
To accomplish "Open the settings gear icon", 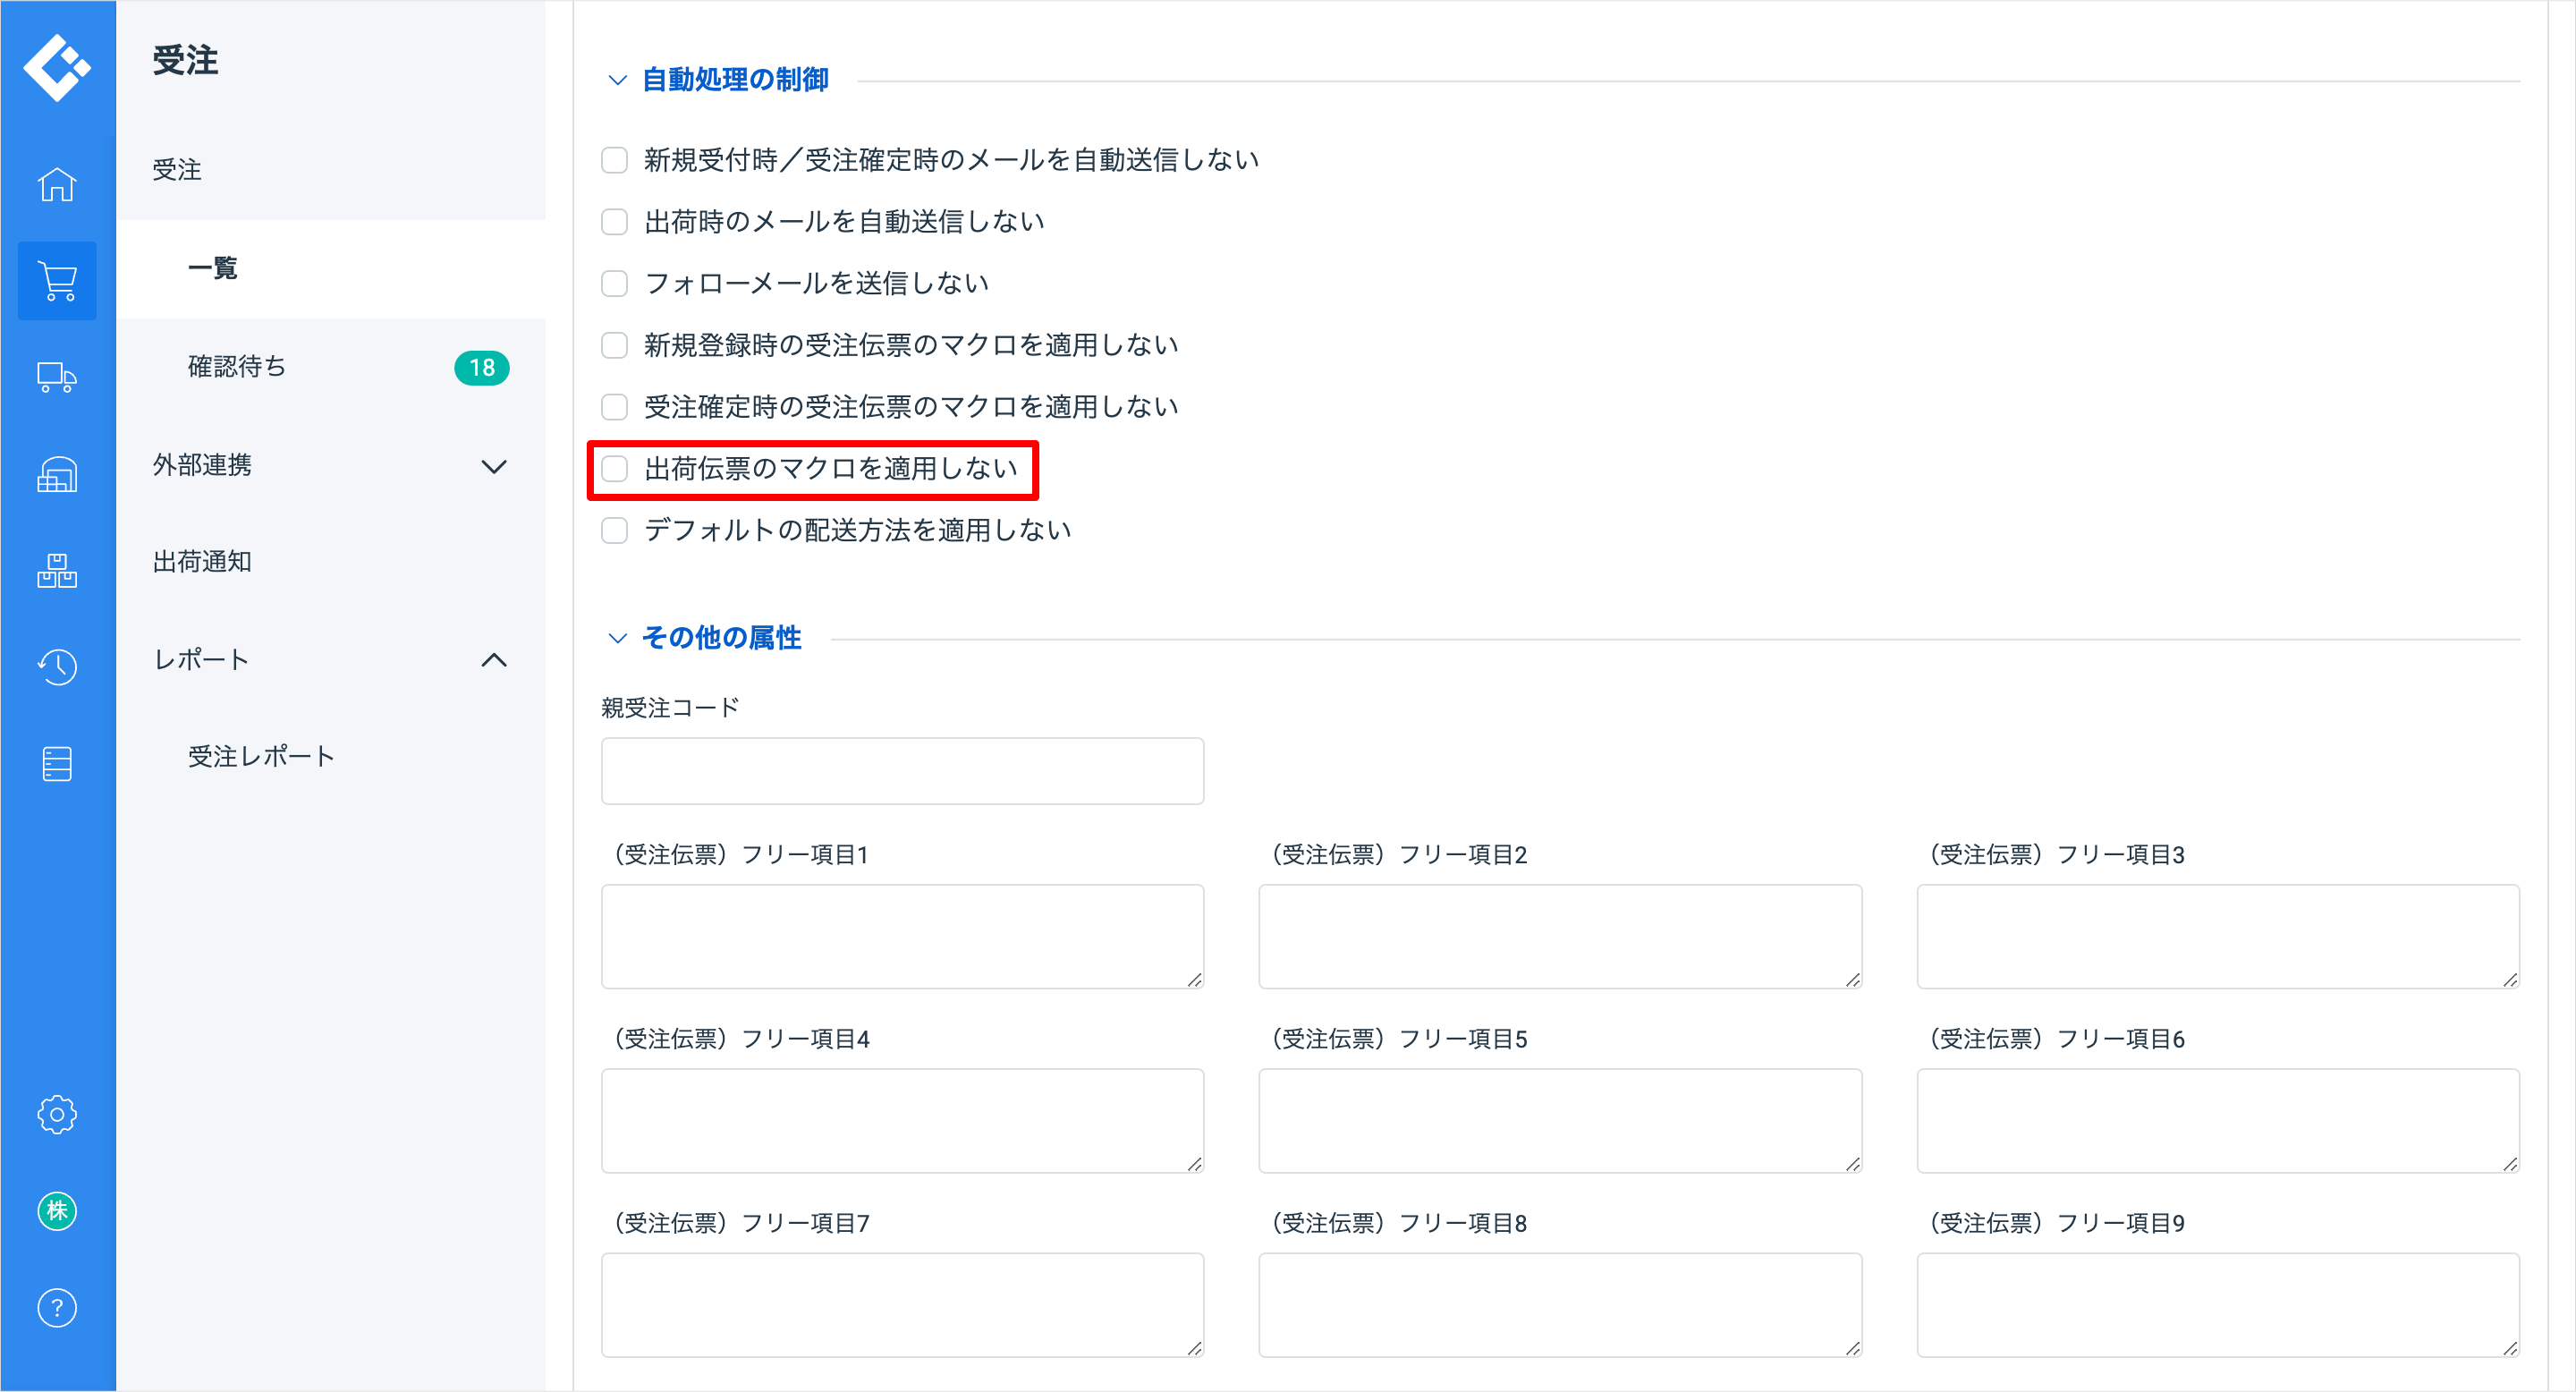I will point(57,1114).
